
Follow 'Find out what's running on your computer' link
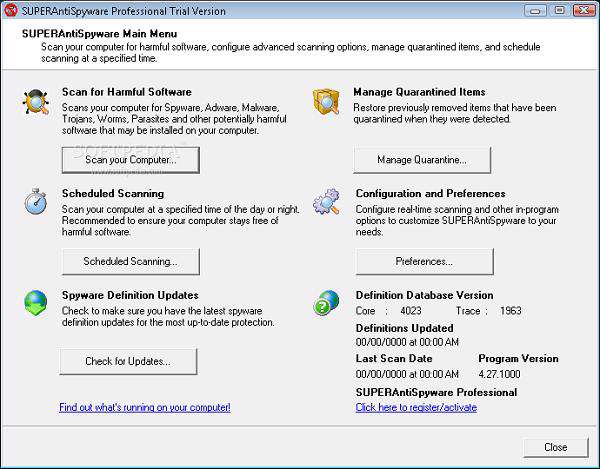click(145, 407)
